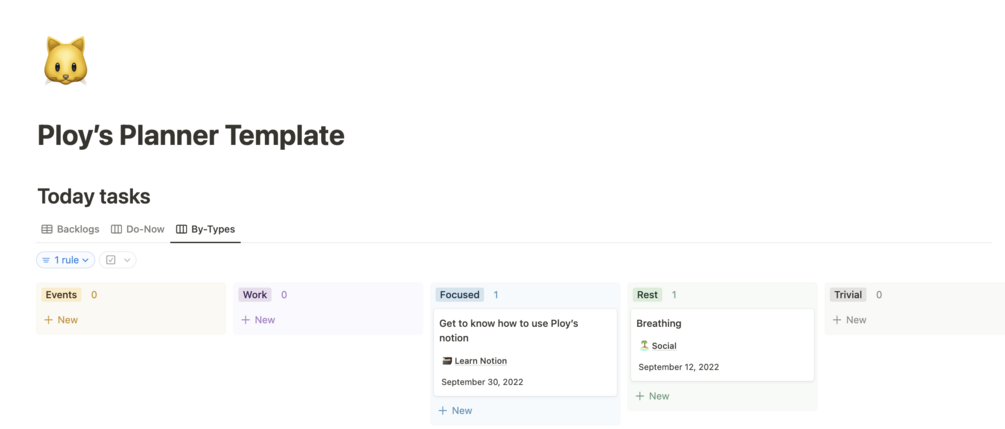
Task: Click the cat emoji page icon
Action: pyautogui.click(x=65, y=61)
